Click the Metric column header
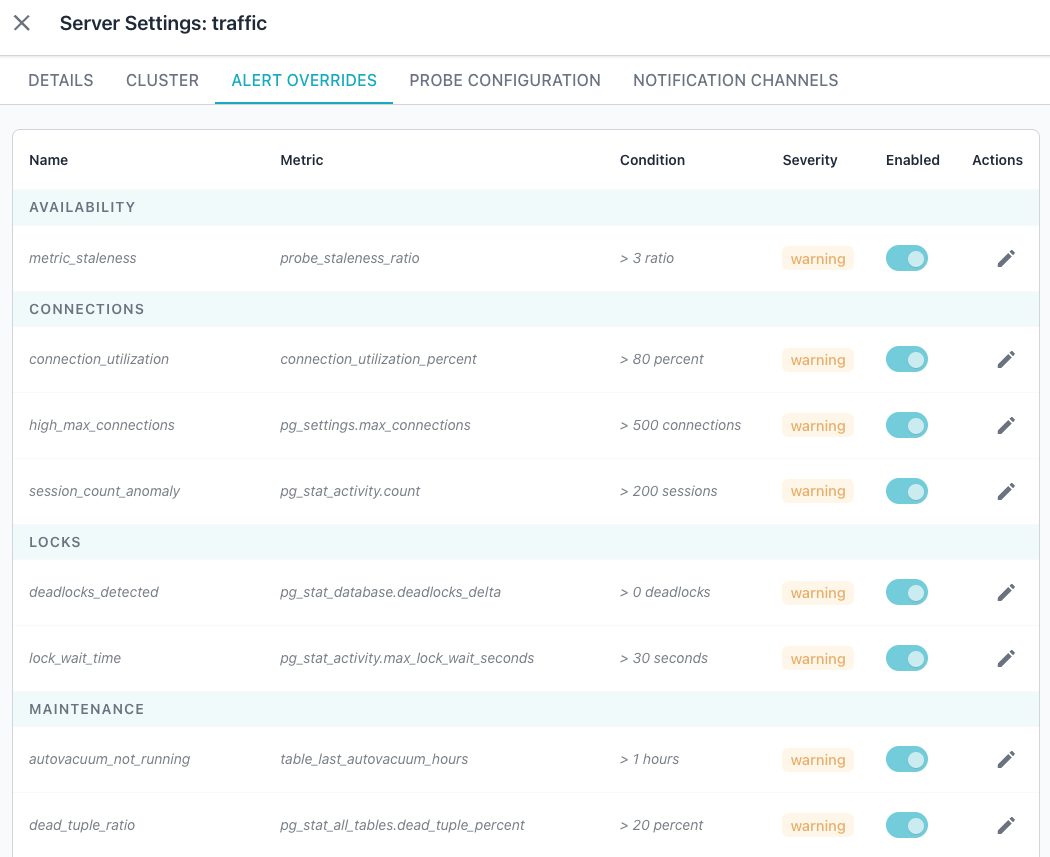This screenshot has height=857, width=1050. tap(301, 160)
